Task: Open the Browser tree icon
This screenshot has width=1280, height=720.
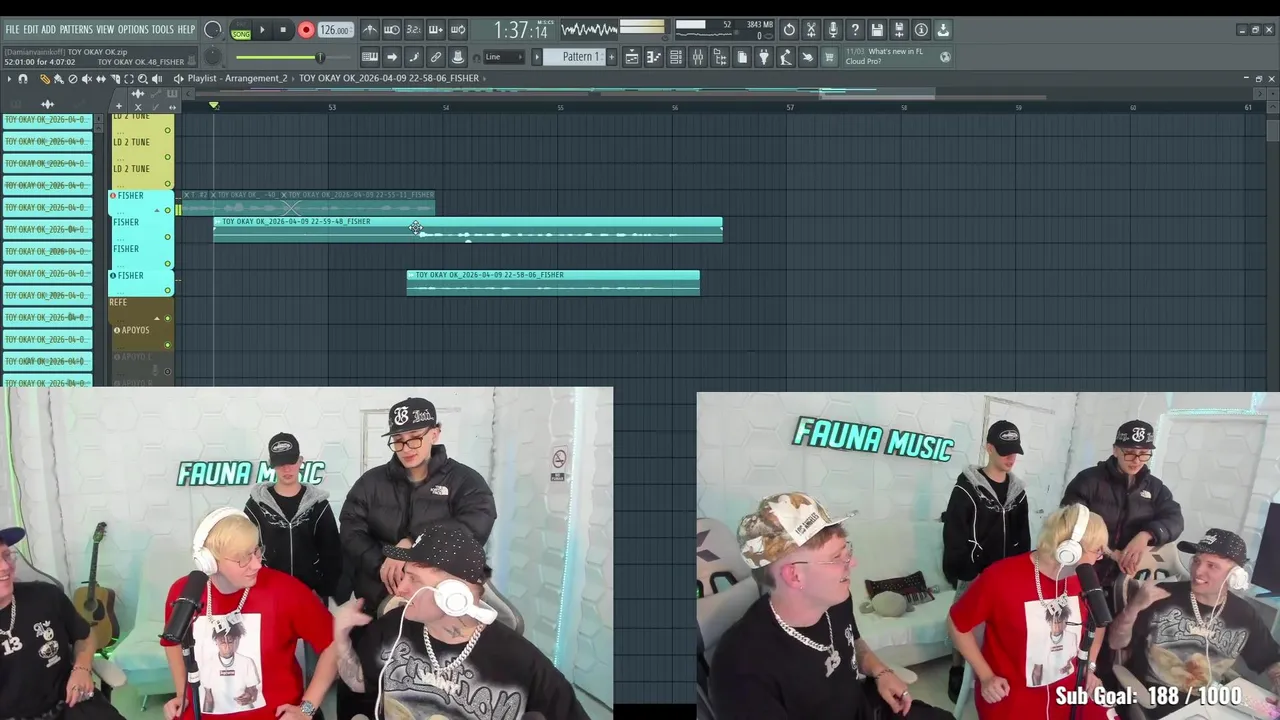Action: click(720, 57)
